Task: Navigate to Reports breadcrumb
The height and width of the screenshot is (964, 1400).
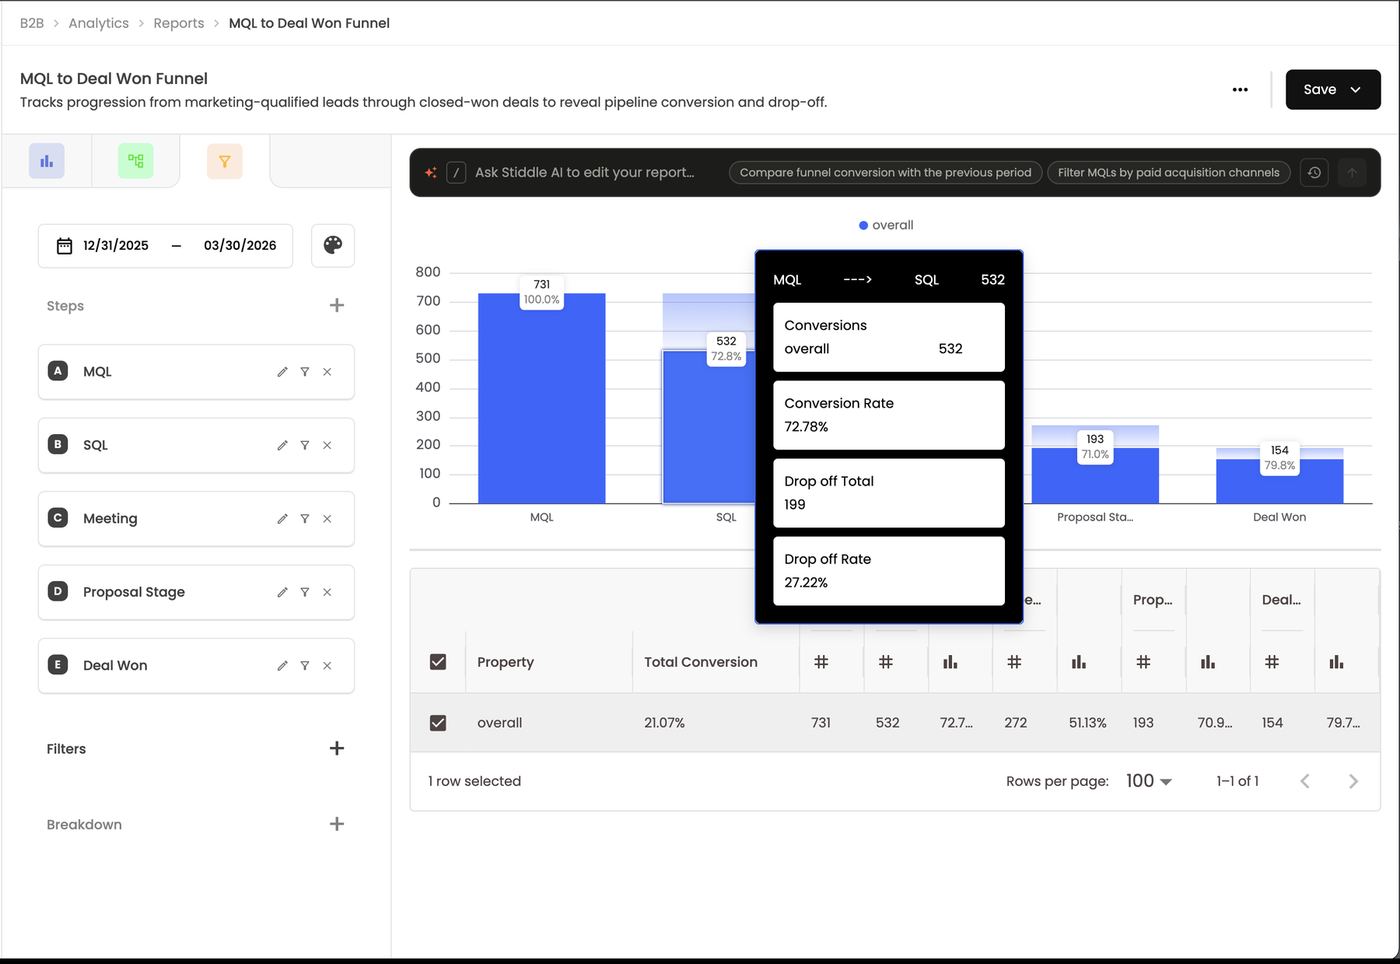Action: [179, 23]
